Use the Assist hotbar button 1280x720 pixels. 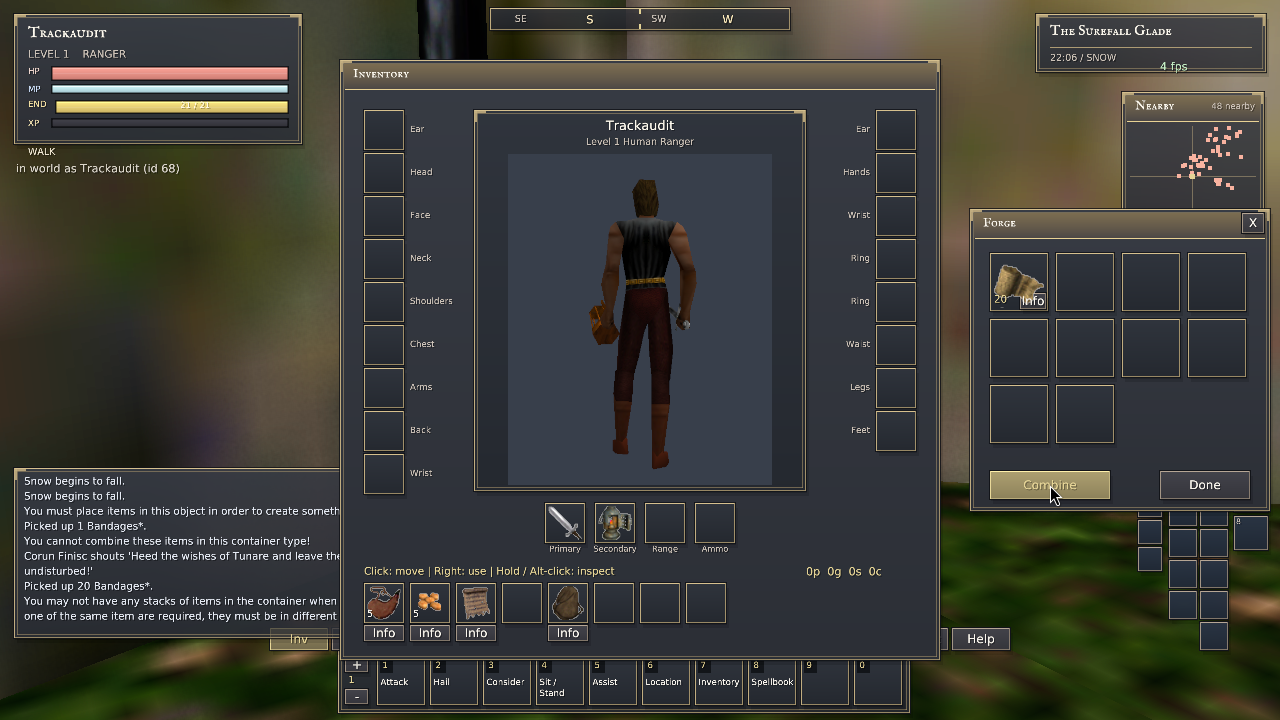[613, 681]
